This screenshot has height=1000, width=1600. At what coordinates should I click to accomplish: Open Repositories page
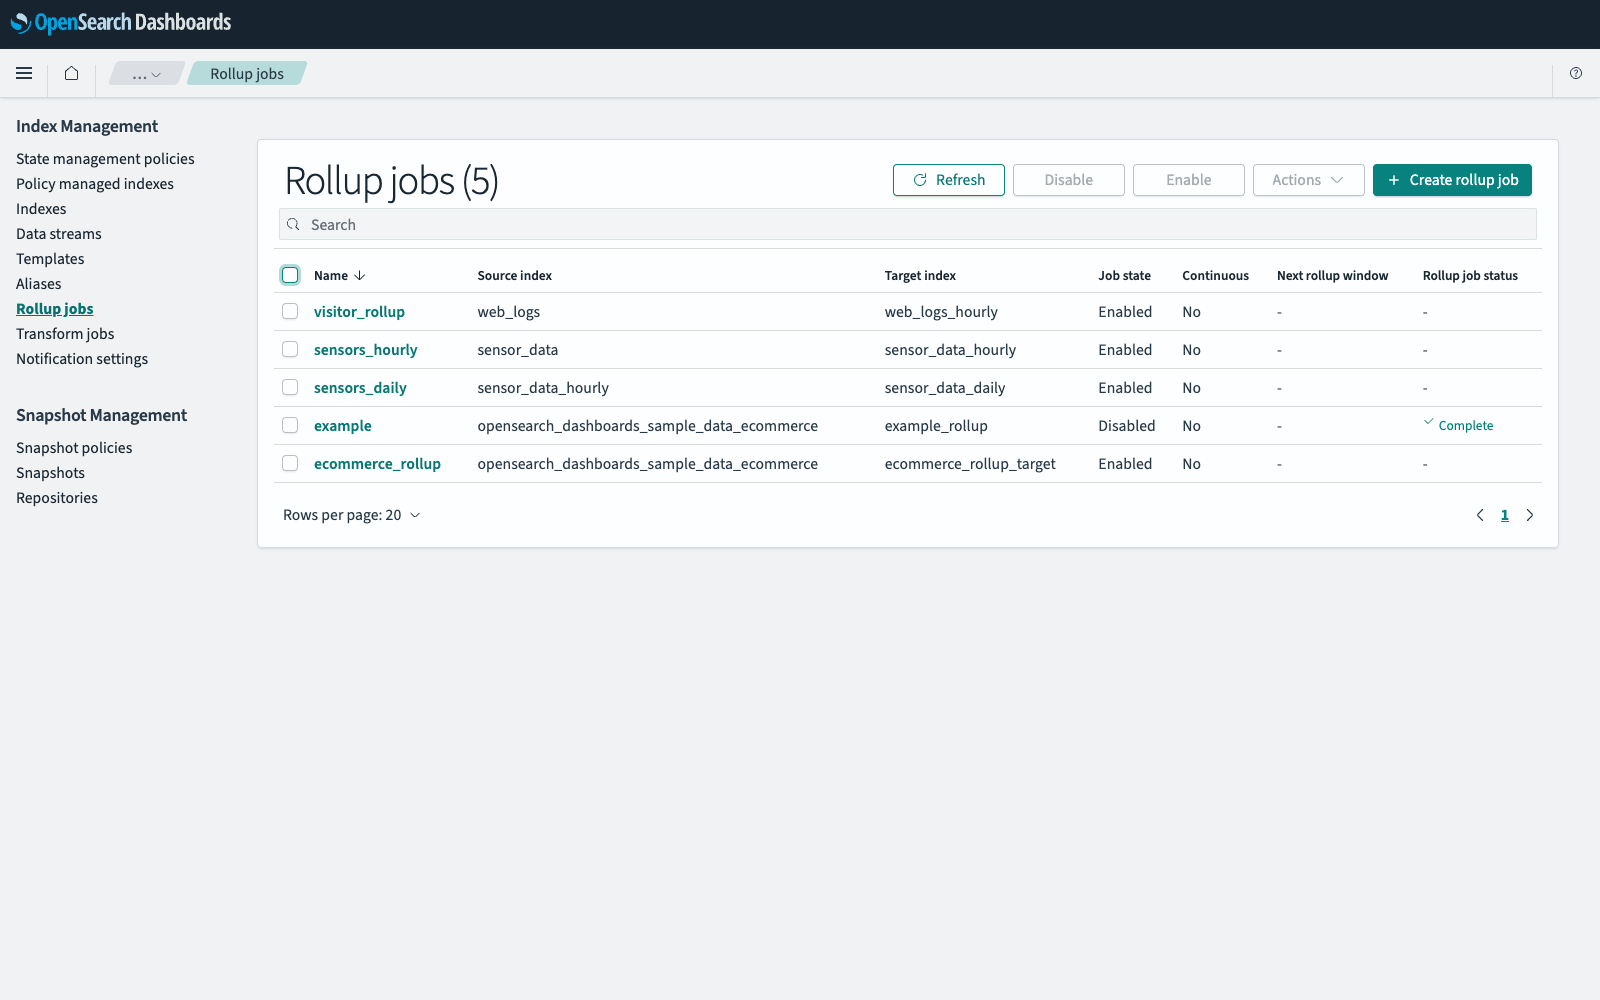tap(57, 498)
